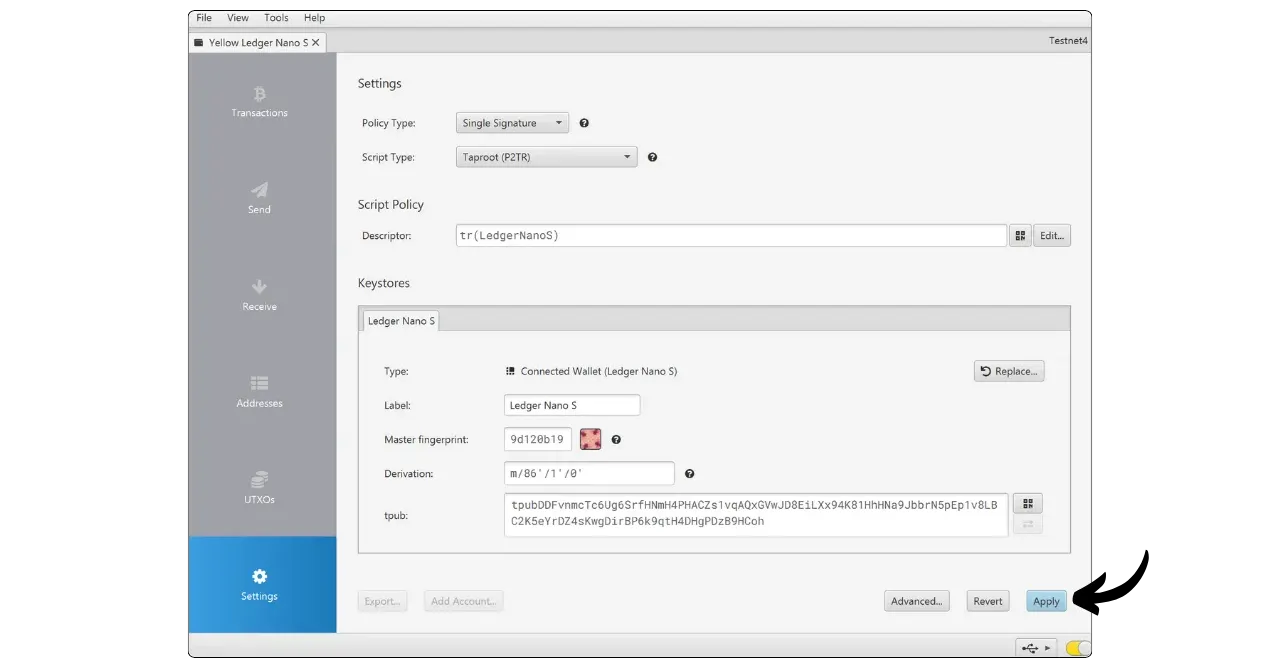The image size is (1280, 668).
Task: Click the Apply button
Action: [1046, 601]
